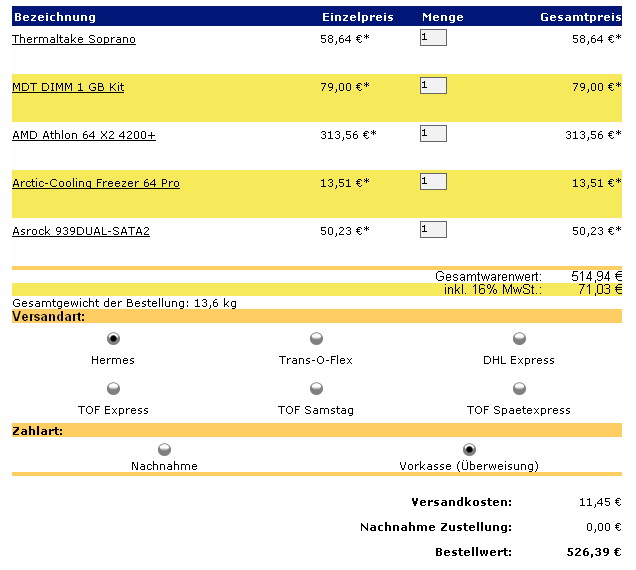Image resolution: width=636 pixels, height=570 pixels.
Task: Click quantity field for MDT DIMM 1 GB Kit
Action: click(x=433, y=86)
